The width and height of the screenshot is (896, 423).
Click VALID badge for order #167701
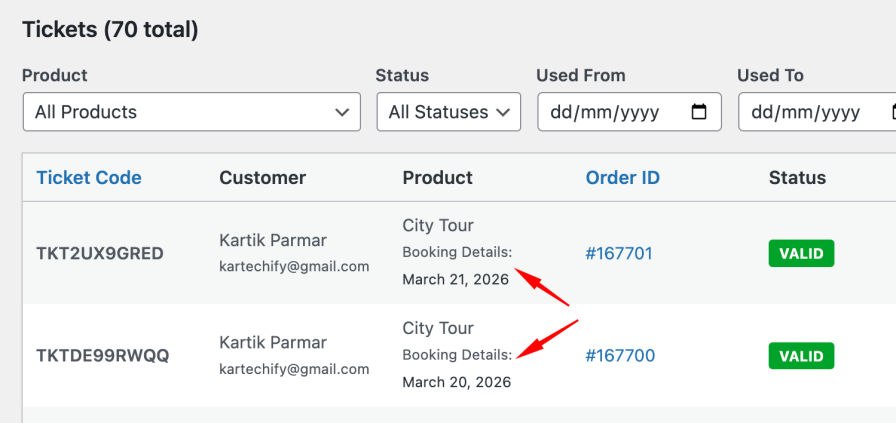801,254
